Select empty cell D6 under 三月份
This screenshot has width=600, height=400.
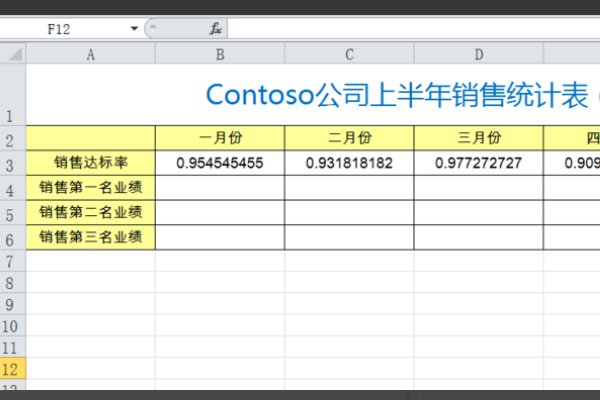(x=479, y=237)
